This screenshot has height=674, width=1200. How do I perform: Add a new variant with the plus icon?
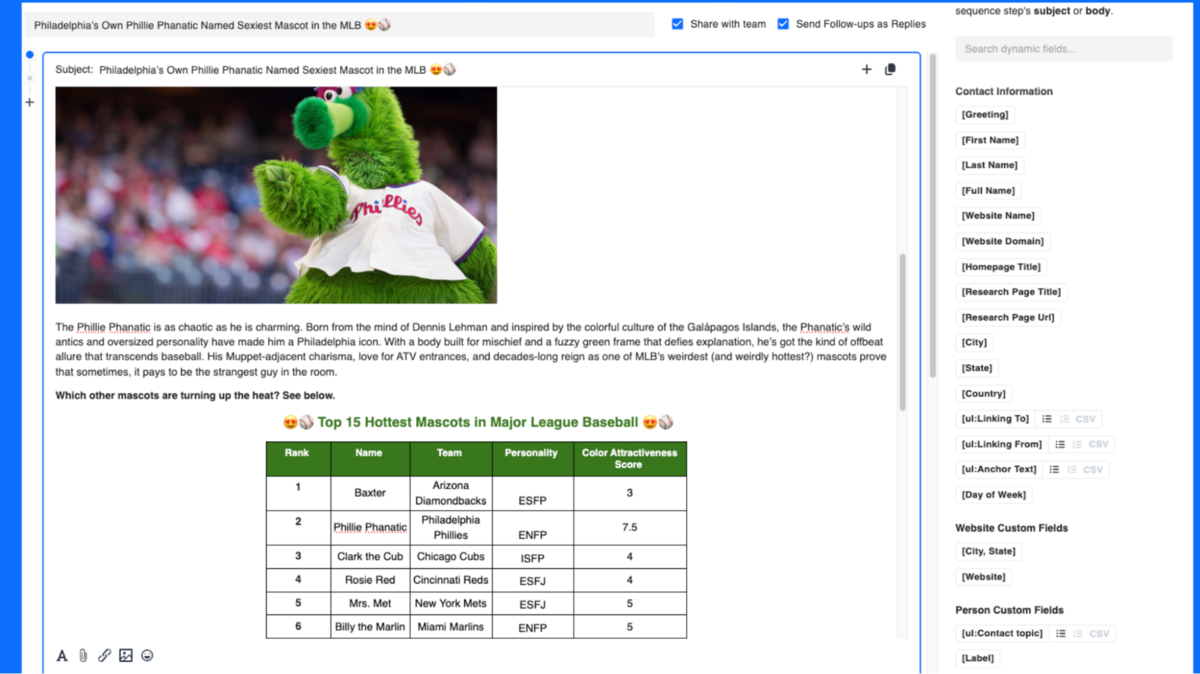point(866,69)
